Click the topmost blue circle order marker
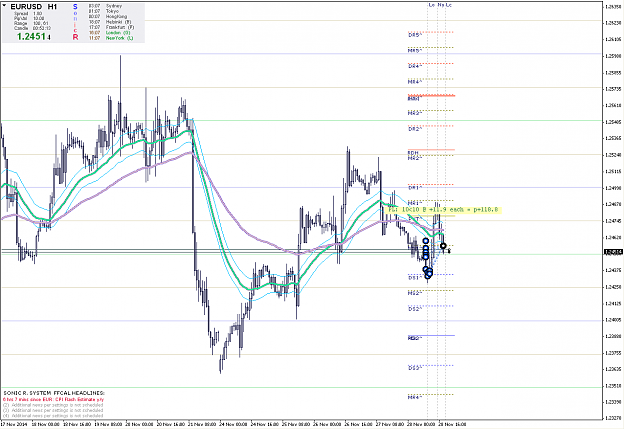 426,241
